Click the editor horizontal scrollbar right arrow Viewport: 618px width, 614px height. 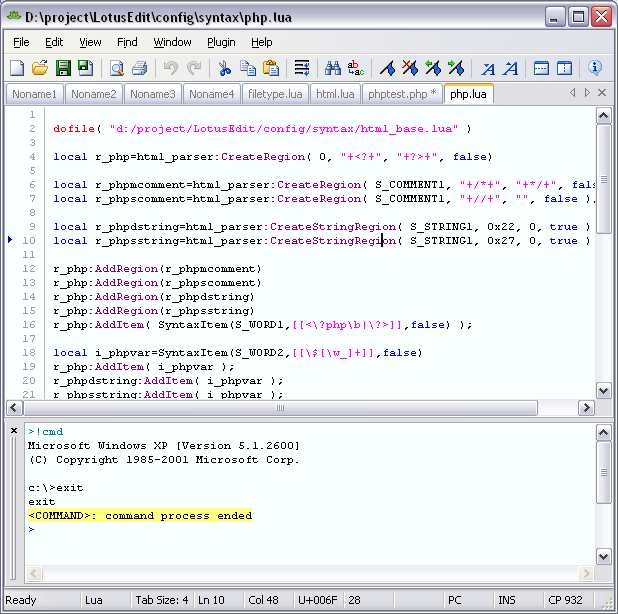586,407
